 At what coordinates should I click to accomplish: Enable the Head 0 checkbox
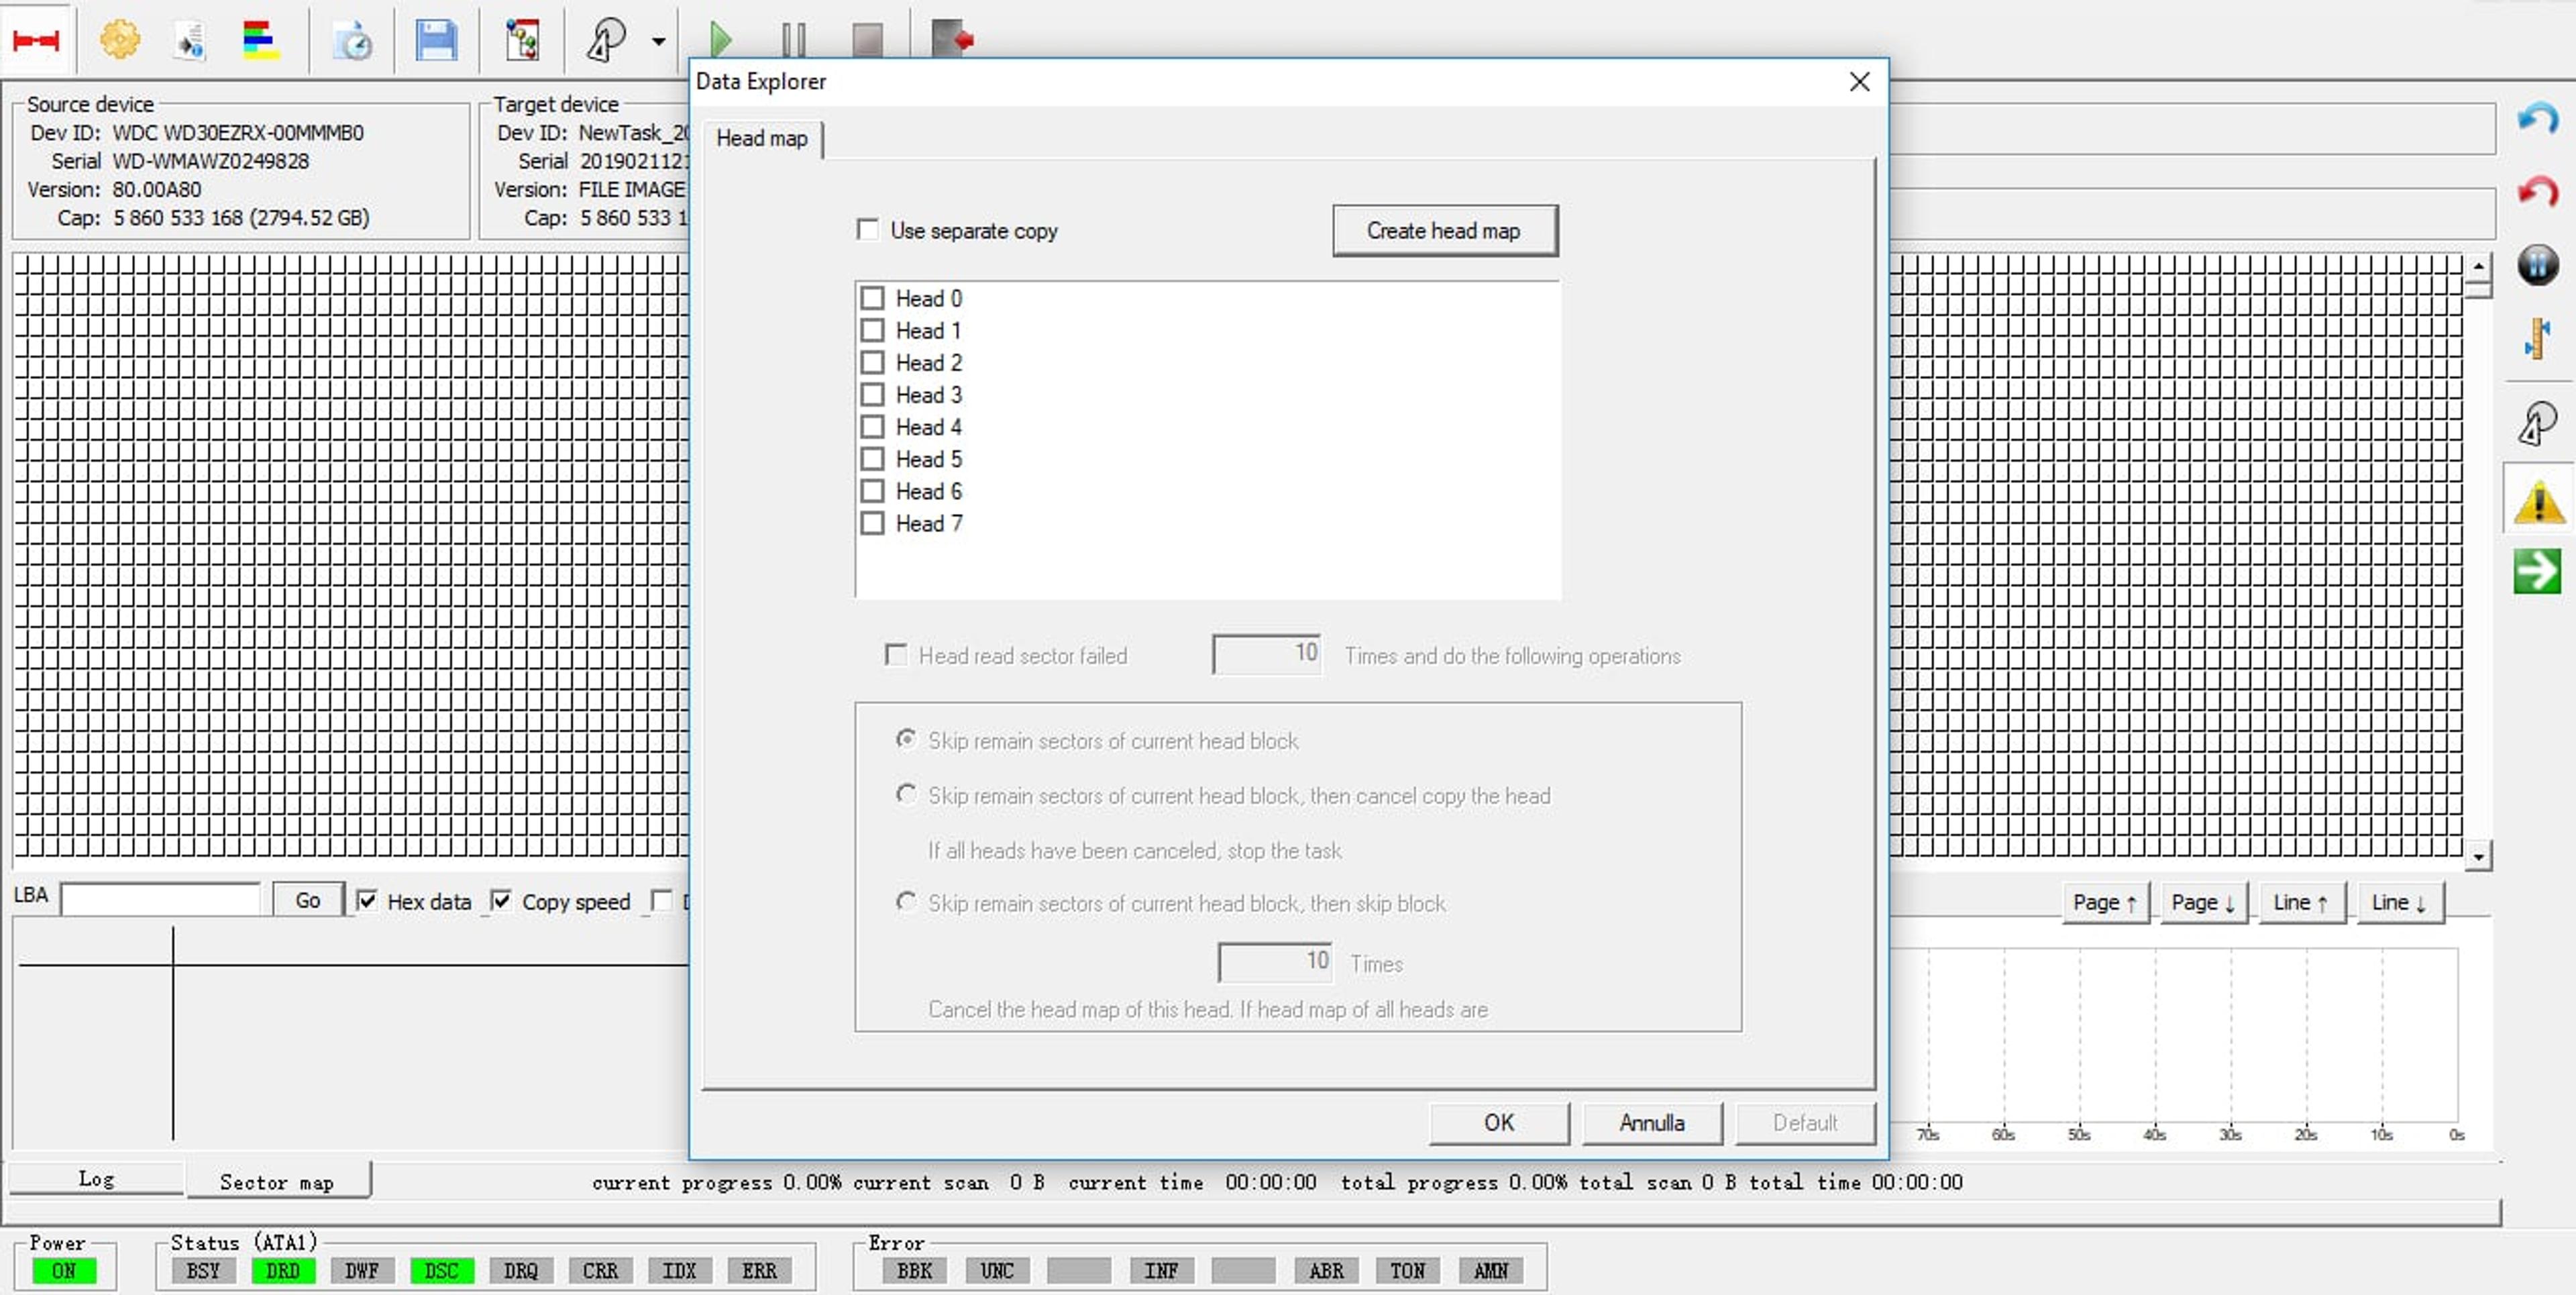(x=872, y=298)
